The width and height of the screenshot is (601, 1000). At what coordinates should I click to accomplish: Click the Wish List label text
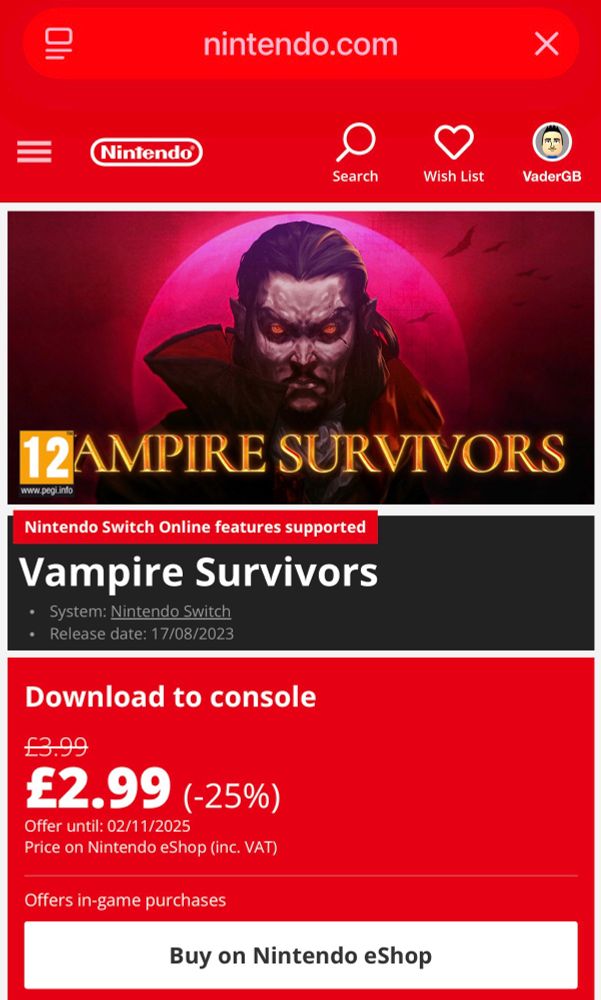point(454,177)
